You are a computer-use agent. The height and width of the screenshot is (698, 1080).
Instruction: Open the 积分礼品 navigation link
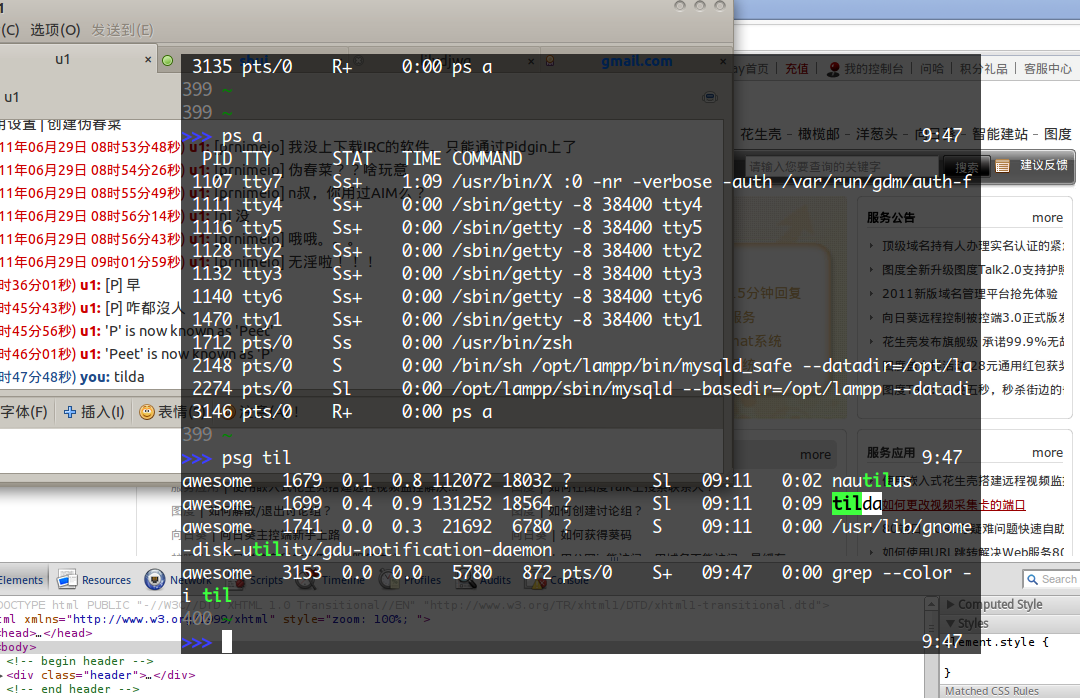pyautogui.click(x=984, y=69)
